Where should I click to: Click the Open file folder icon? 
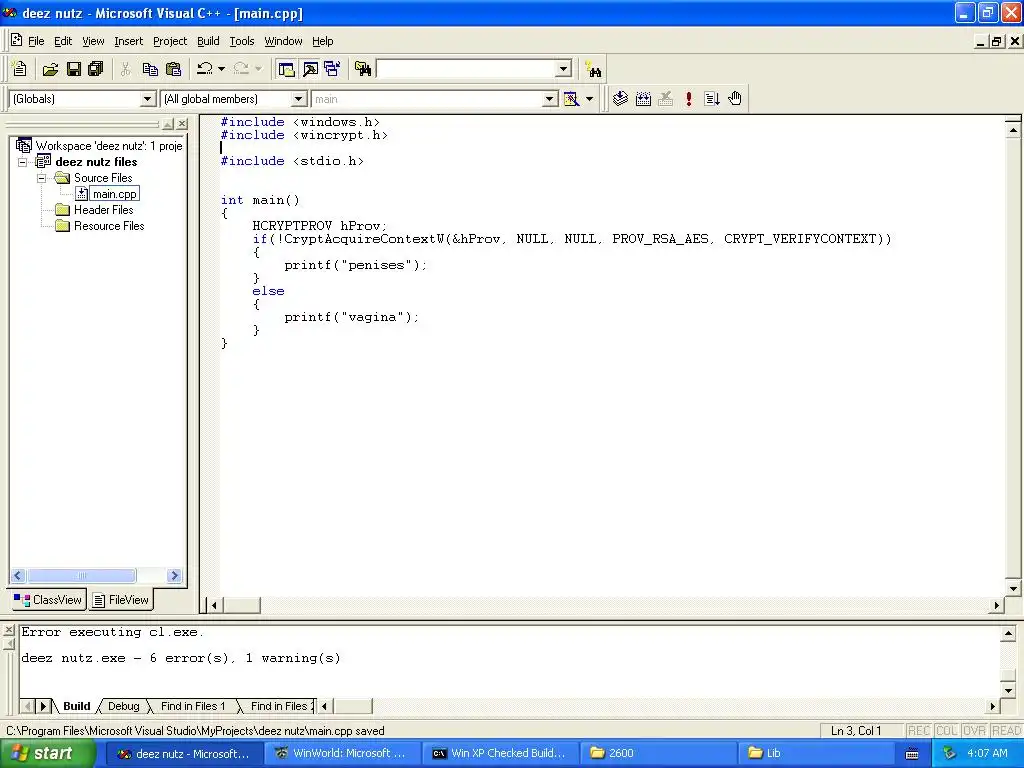(x=50, y=69)
